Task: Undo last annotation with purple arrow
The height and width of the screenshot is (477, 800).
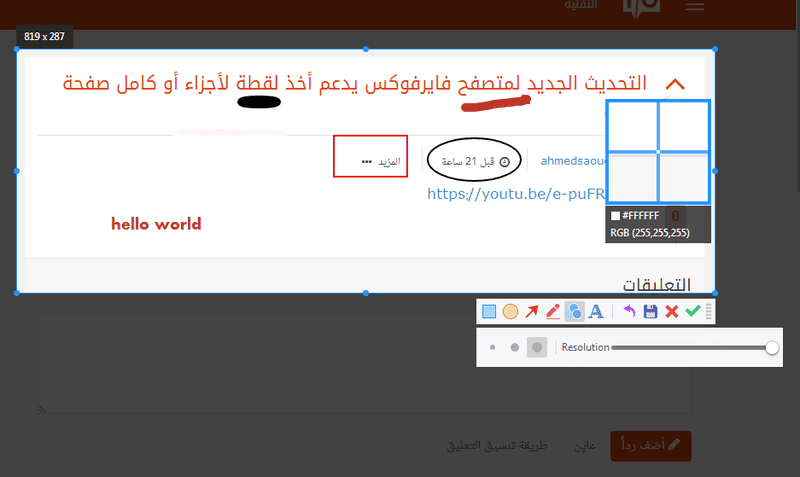Action: pyautogui.click(x=629, y=311)
